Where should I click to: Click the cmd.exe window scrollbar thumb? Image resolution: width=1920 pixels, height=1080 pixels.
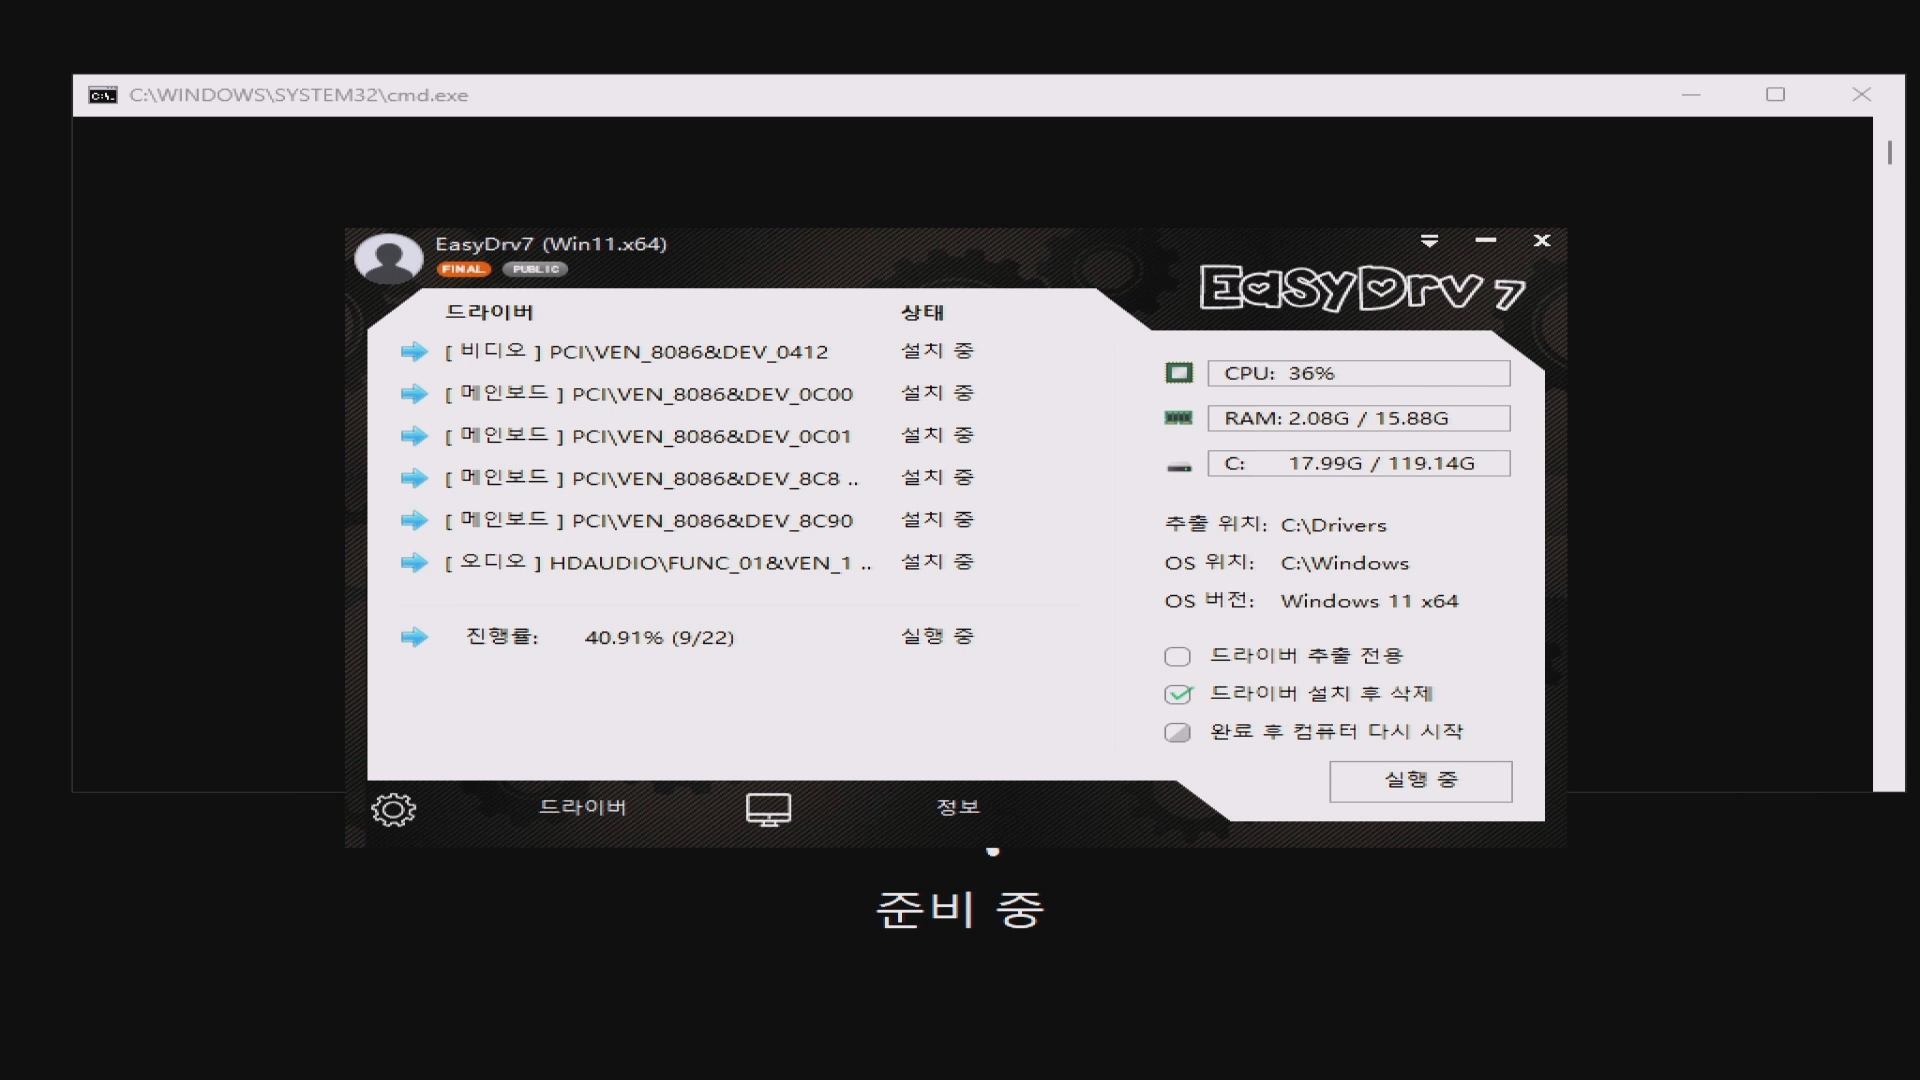coord(1889,153)
